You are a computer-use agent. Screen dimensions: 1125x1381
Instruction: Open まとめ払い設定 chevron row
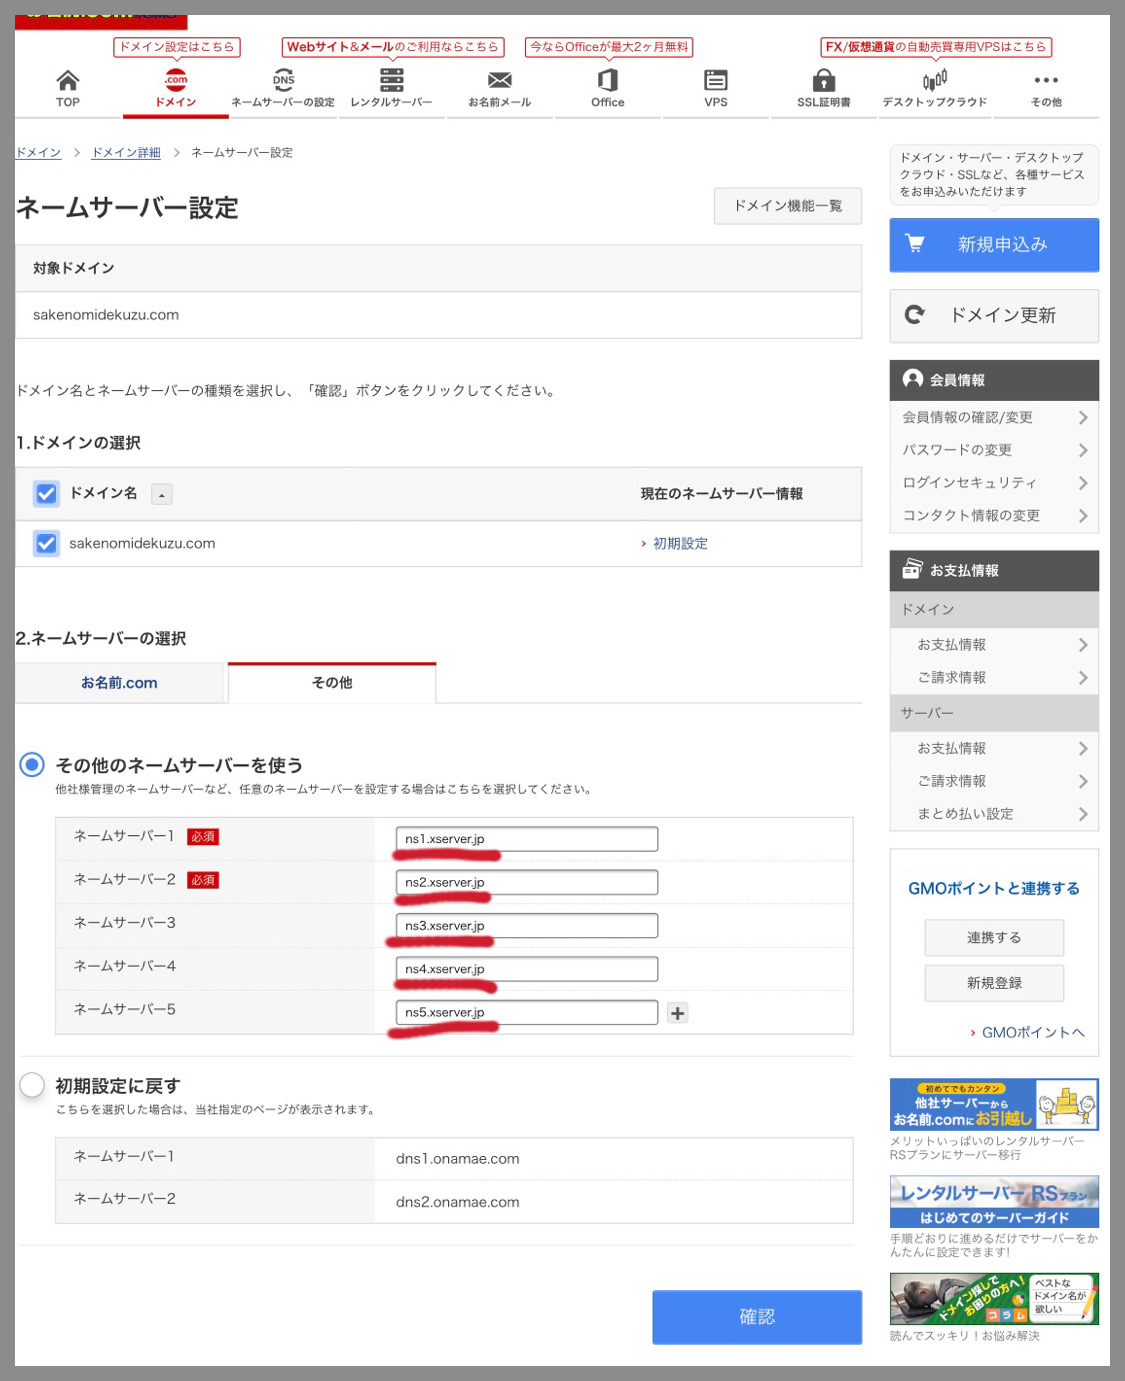tap(994, 814)
